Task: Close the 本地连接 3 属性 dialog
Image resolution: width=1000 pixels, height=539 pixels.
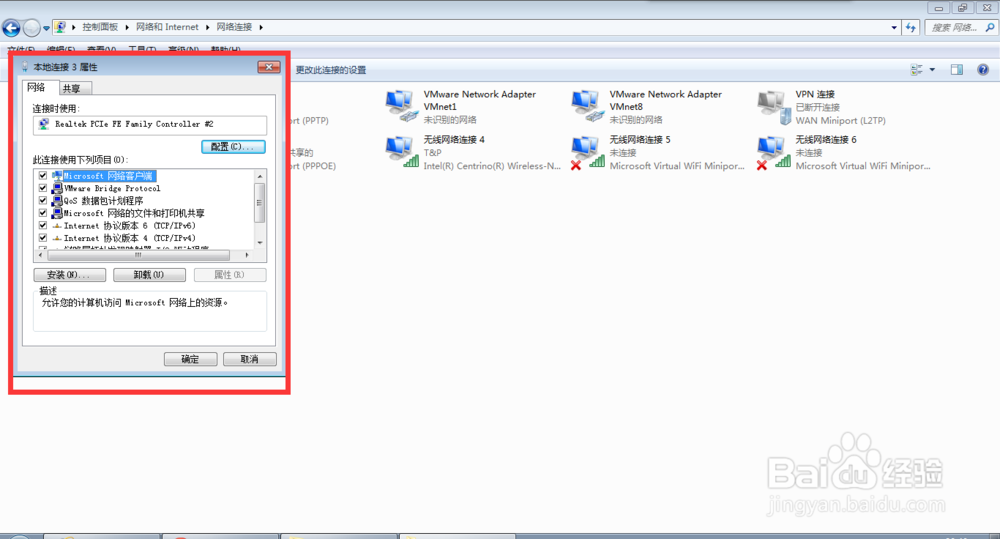Action: point(269,67)
